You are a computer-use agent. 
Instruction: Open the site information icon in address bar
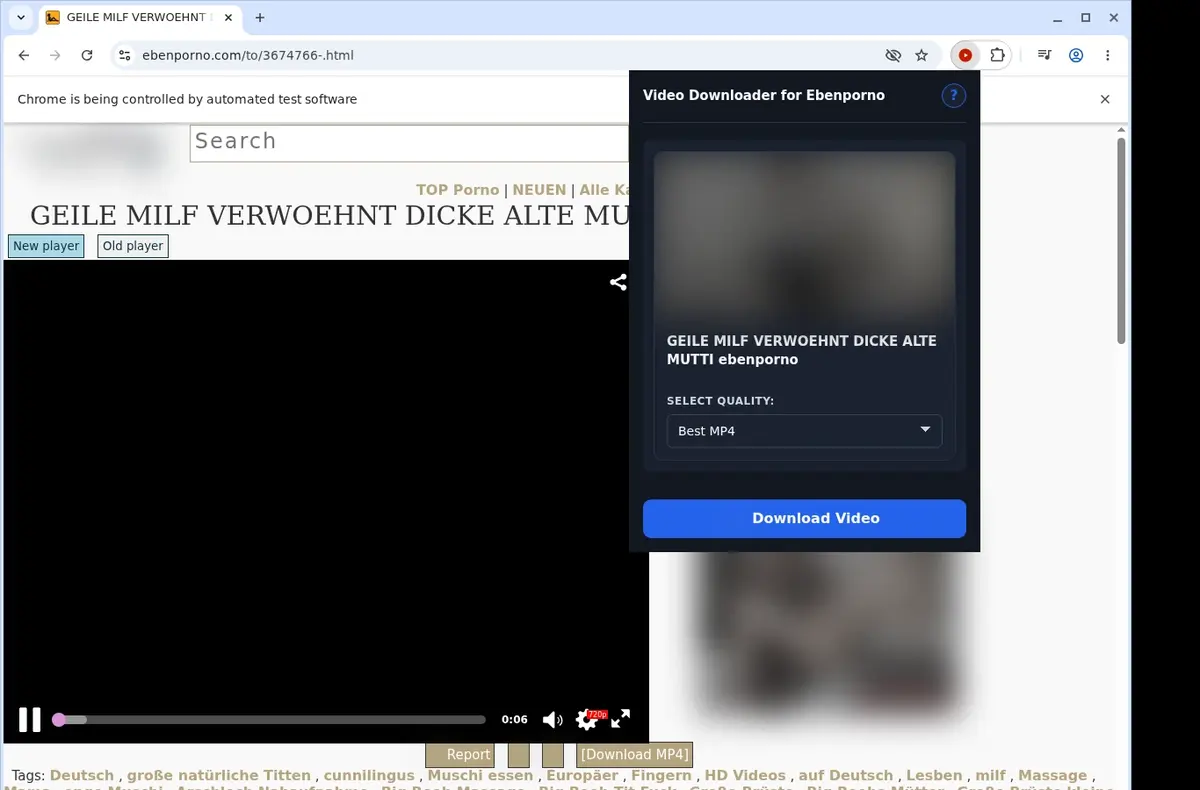[x=123, y=56]
